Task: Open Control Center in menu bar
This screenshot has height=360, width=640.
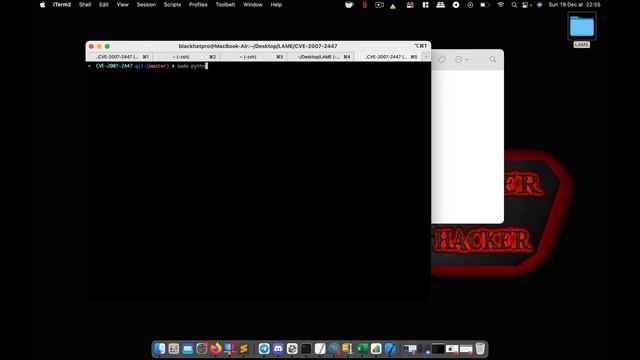Action: 526,5
